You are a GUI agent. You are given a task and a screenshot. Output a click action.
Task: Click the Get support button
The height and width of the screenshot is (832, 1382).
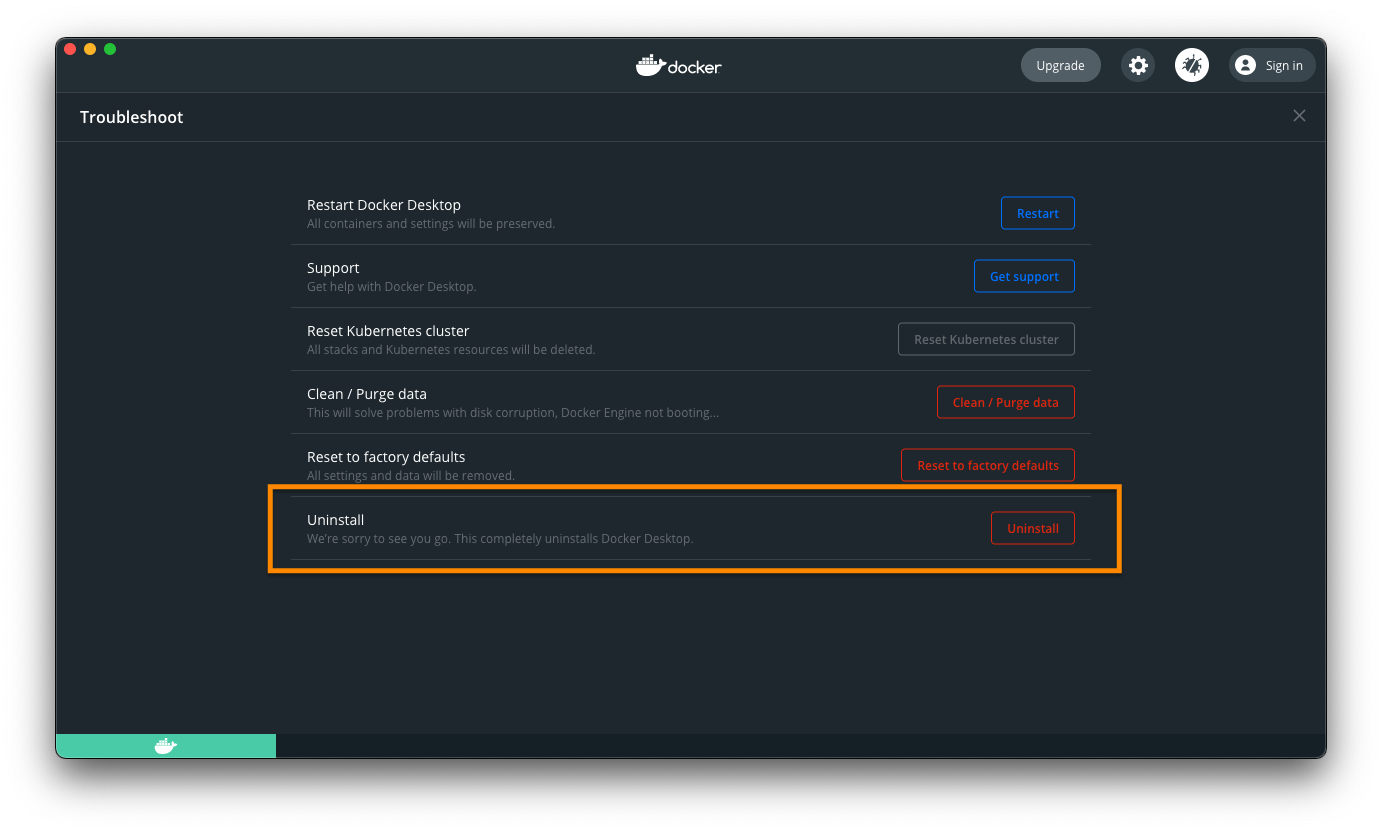pos(1024,276)
